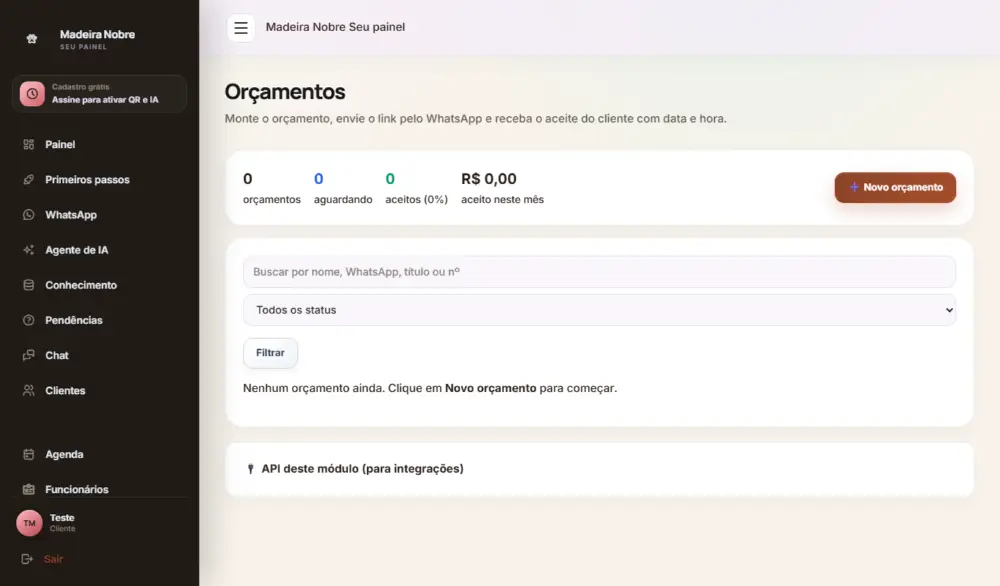Click the plus icon on Novo orçamento
Viewport: 1000px width, 586px height.
point(854,187)
